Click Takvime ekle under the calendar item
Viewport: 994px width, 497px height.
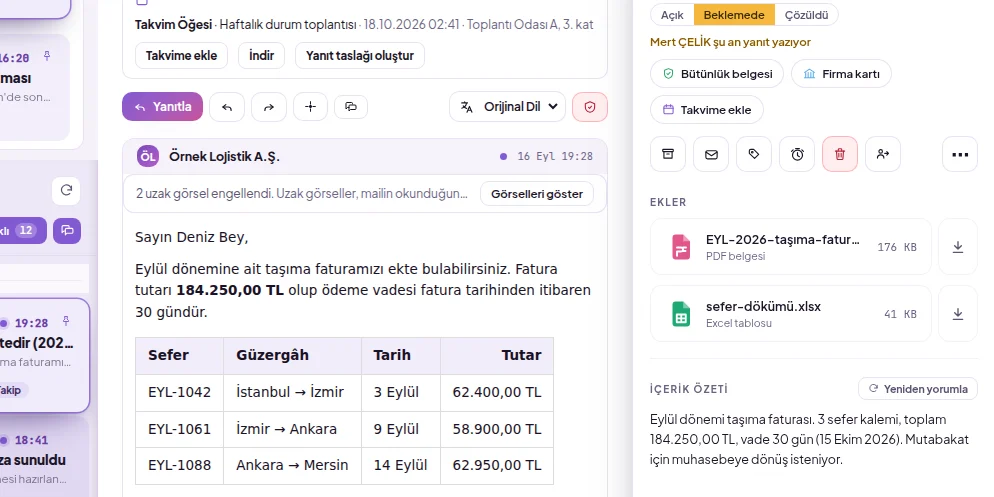click(x=181, y=55)
